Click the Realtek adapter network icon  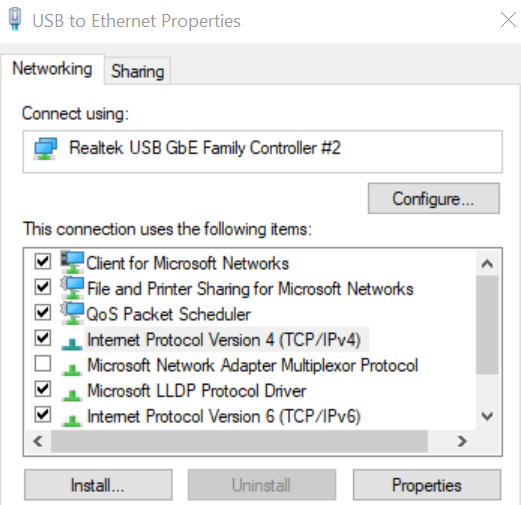[46, 149]
